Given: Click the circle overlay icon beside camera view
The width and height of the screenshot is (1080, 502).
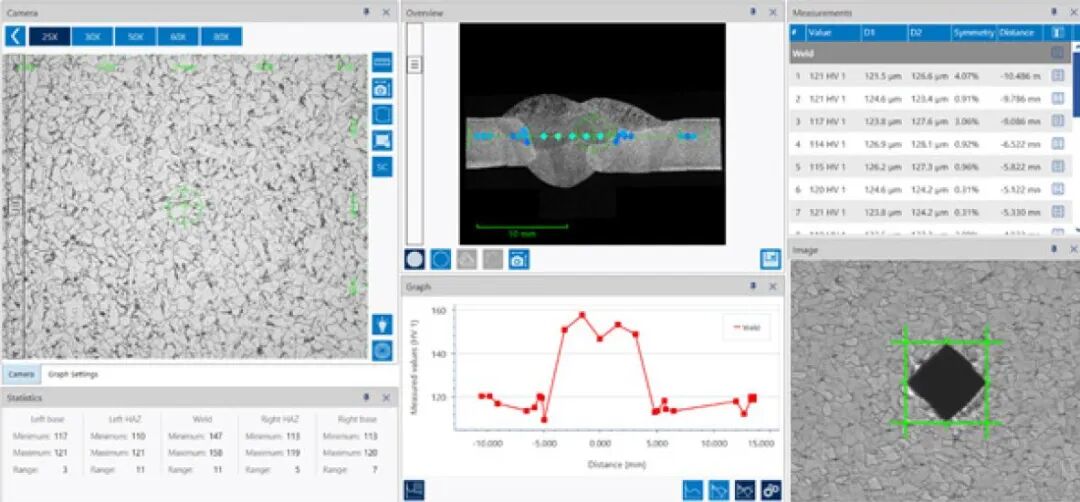Looking at the screenshot, I should 382,114.
